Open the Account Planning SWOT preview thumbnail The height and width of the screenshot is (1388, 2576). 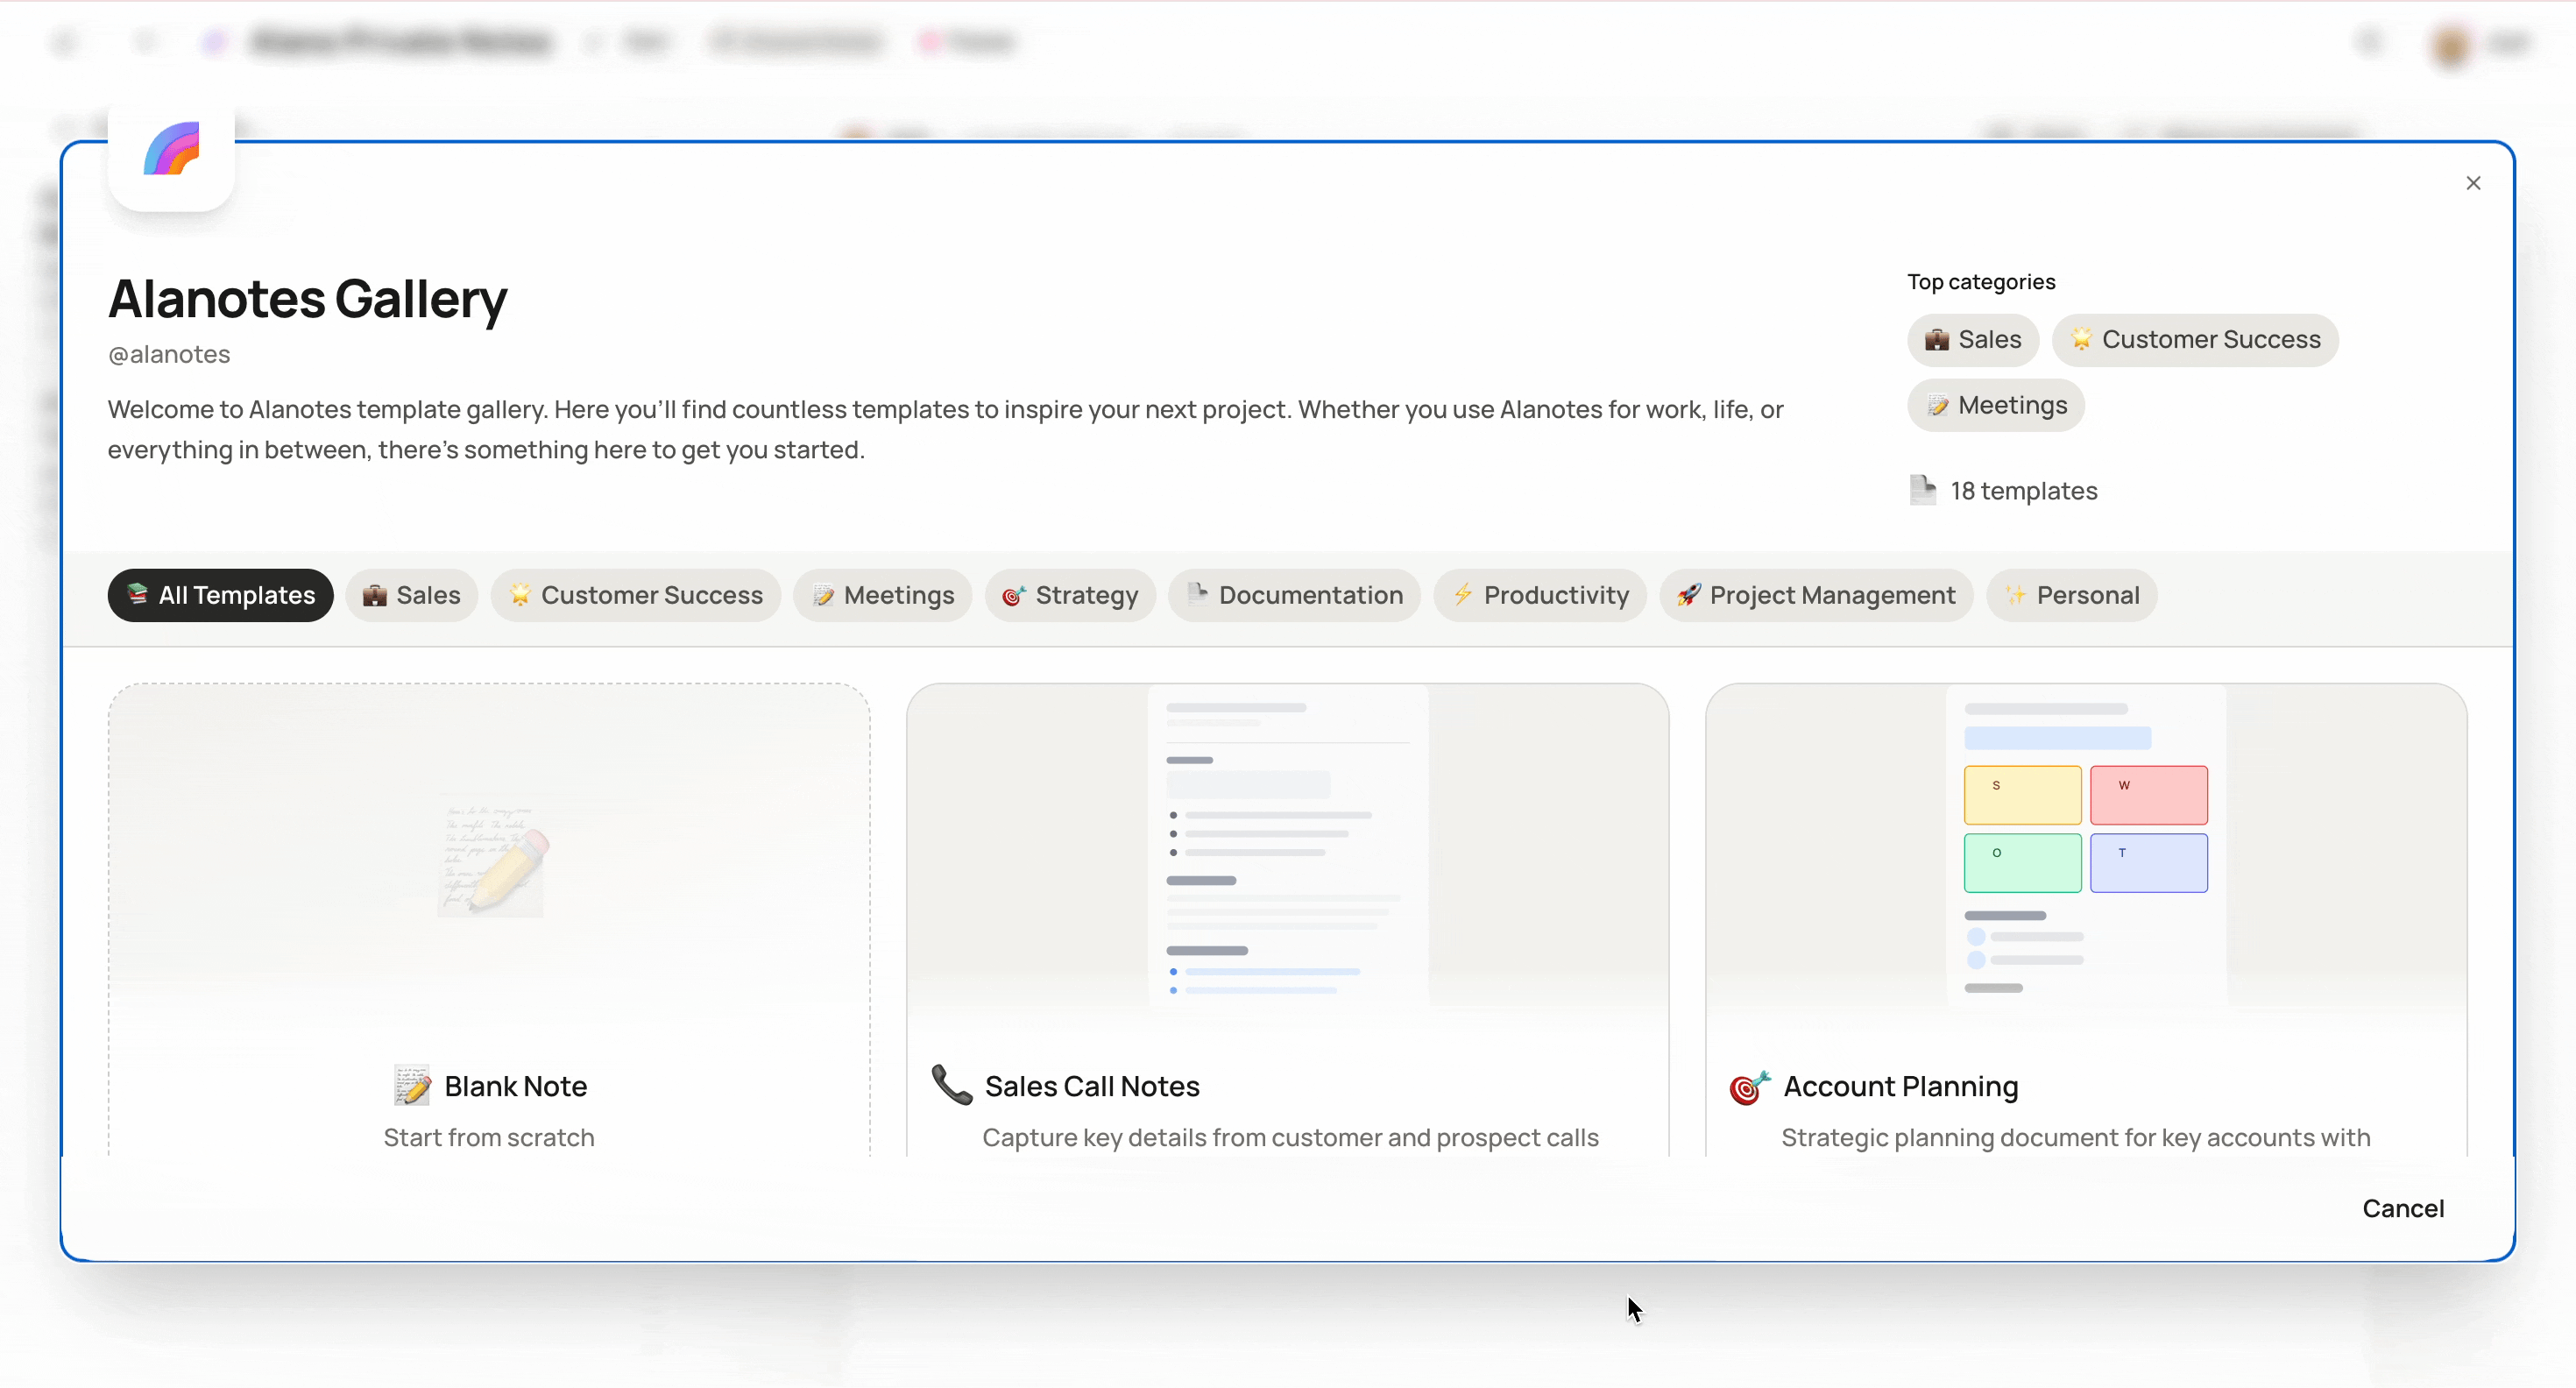pos(2086,858)
